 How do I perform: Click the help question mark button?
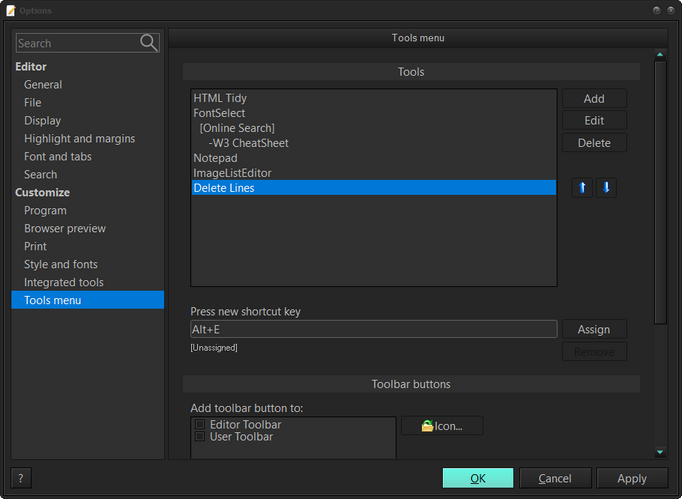pyautogui.click(x=21, y=478)
